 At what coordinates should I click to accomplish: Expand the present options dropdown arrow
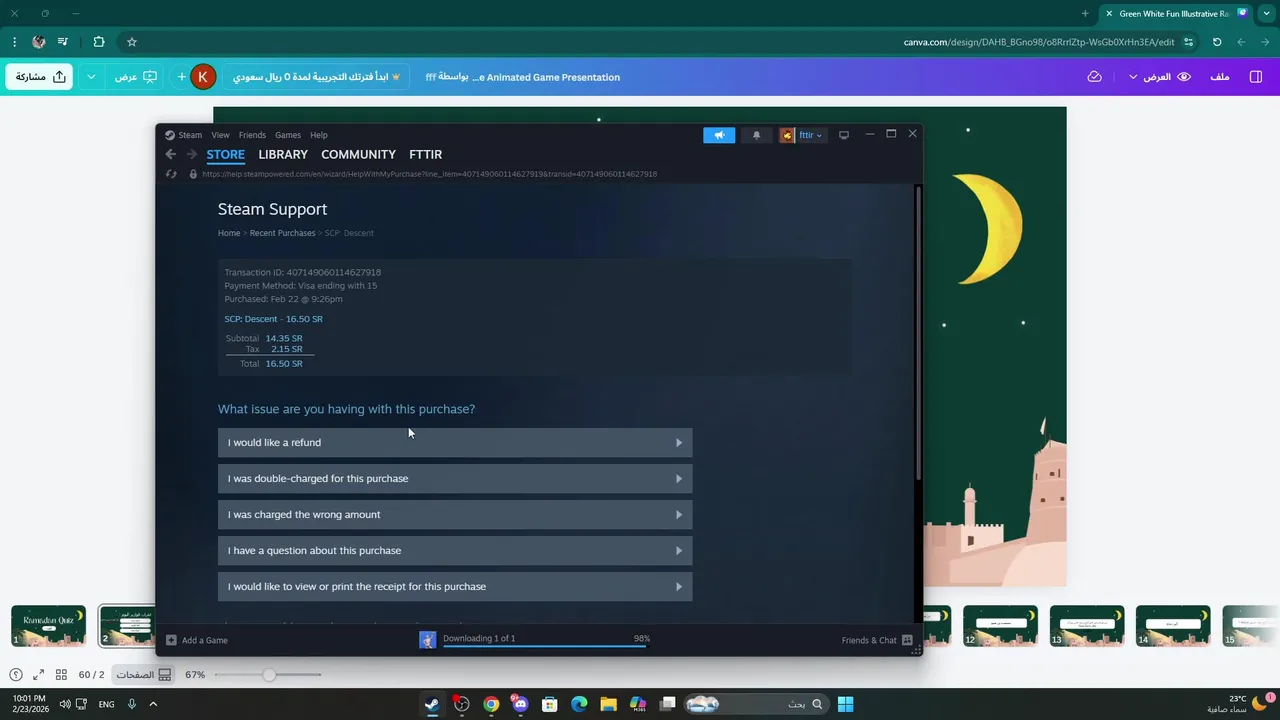point(91,77)
